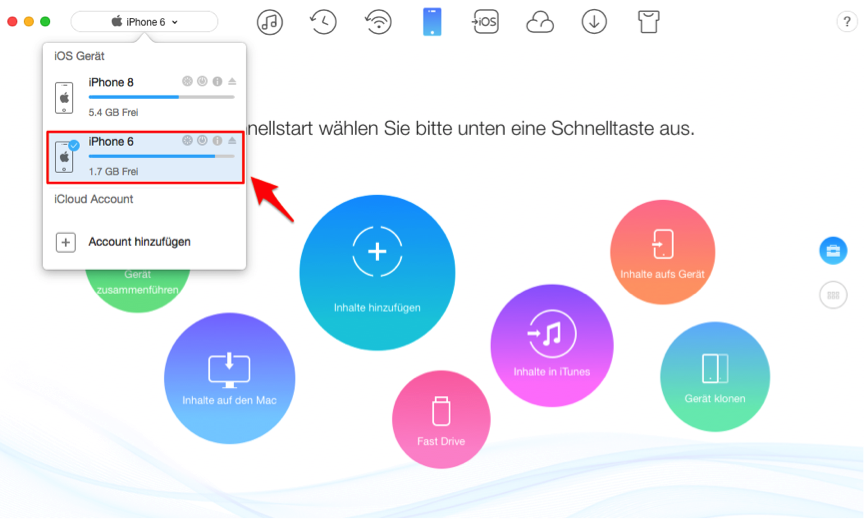864x519 pixels.
Task: Click the 'iCloud Account' section heading
Action: [x=94, y=199]
